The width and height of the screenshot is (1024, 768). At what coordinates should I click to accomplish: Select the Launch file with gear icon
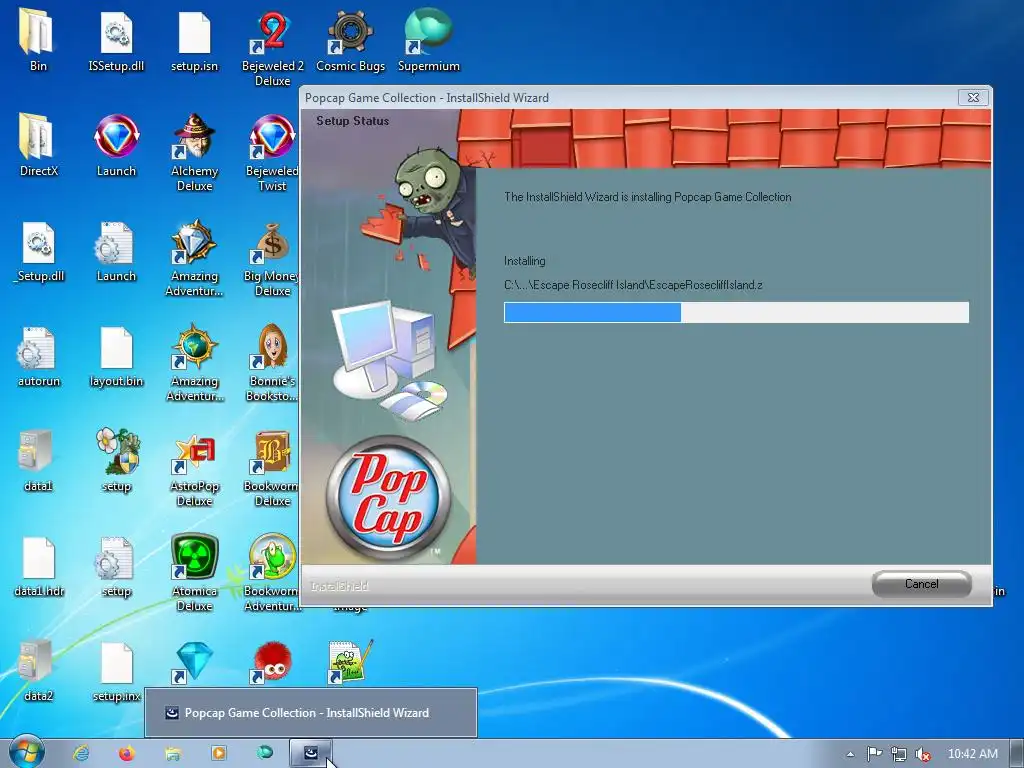click(116, 251)
